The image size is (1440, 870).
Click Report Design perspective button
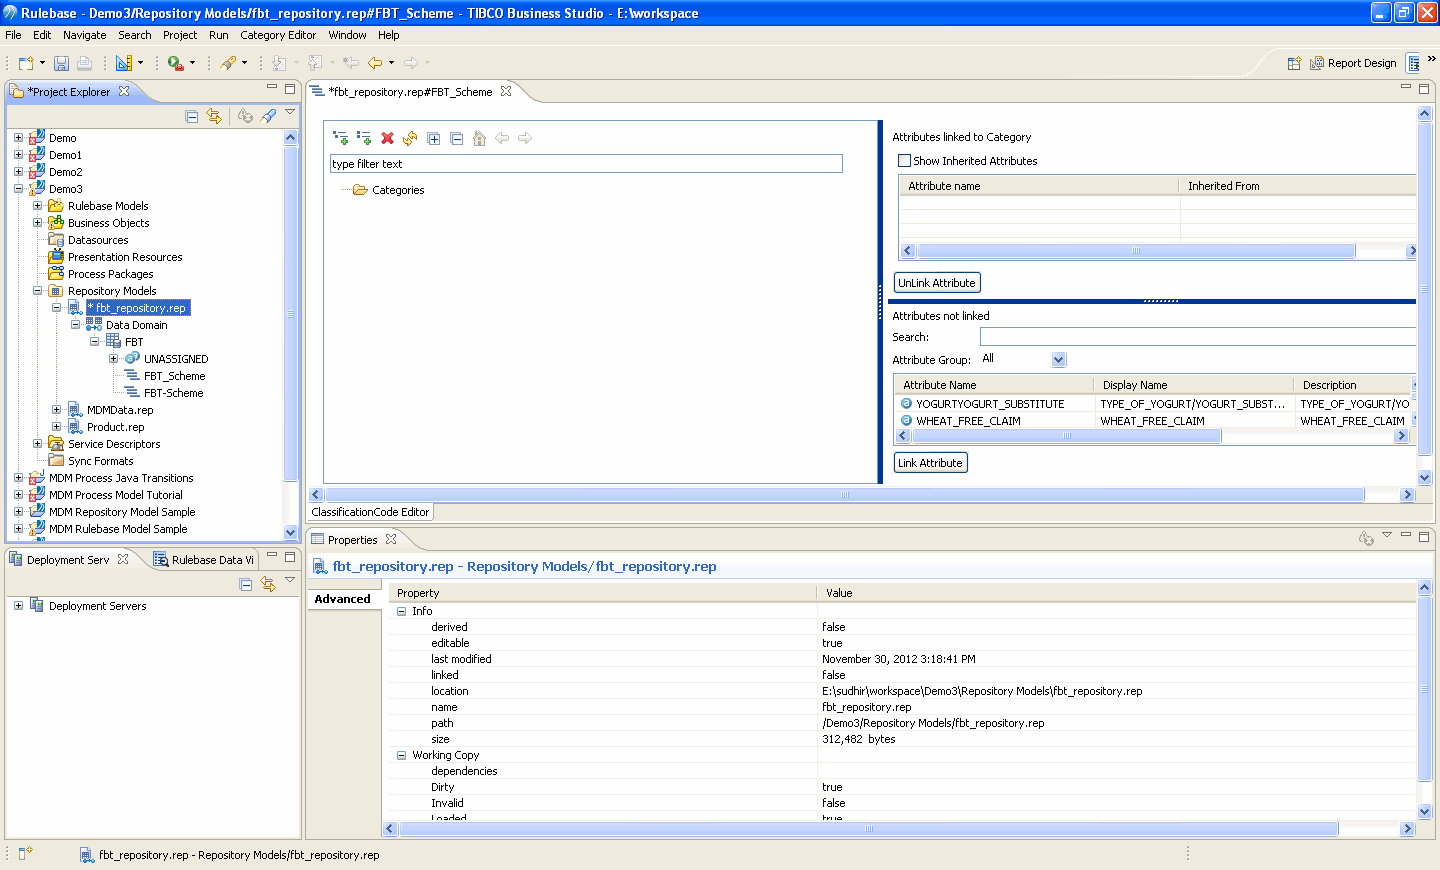click(x=1353, y=63)
